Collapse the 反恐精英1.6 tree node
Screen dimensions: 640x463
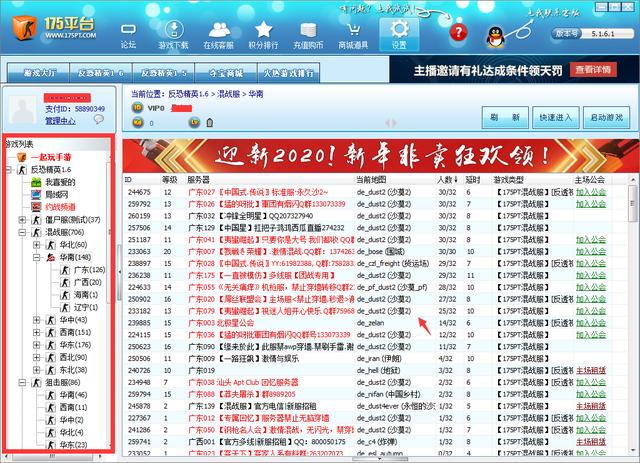9,169
